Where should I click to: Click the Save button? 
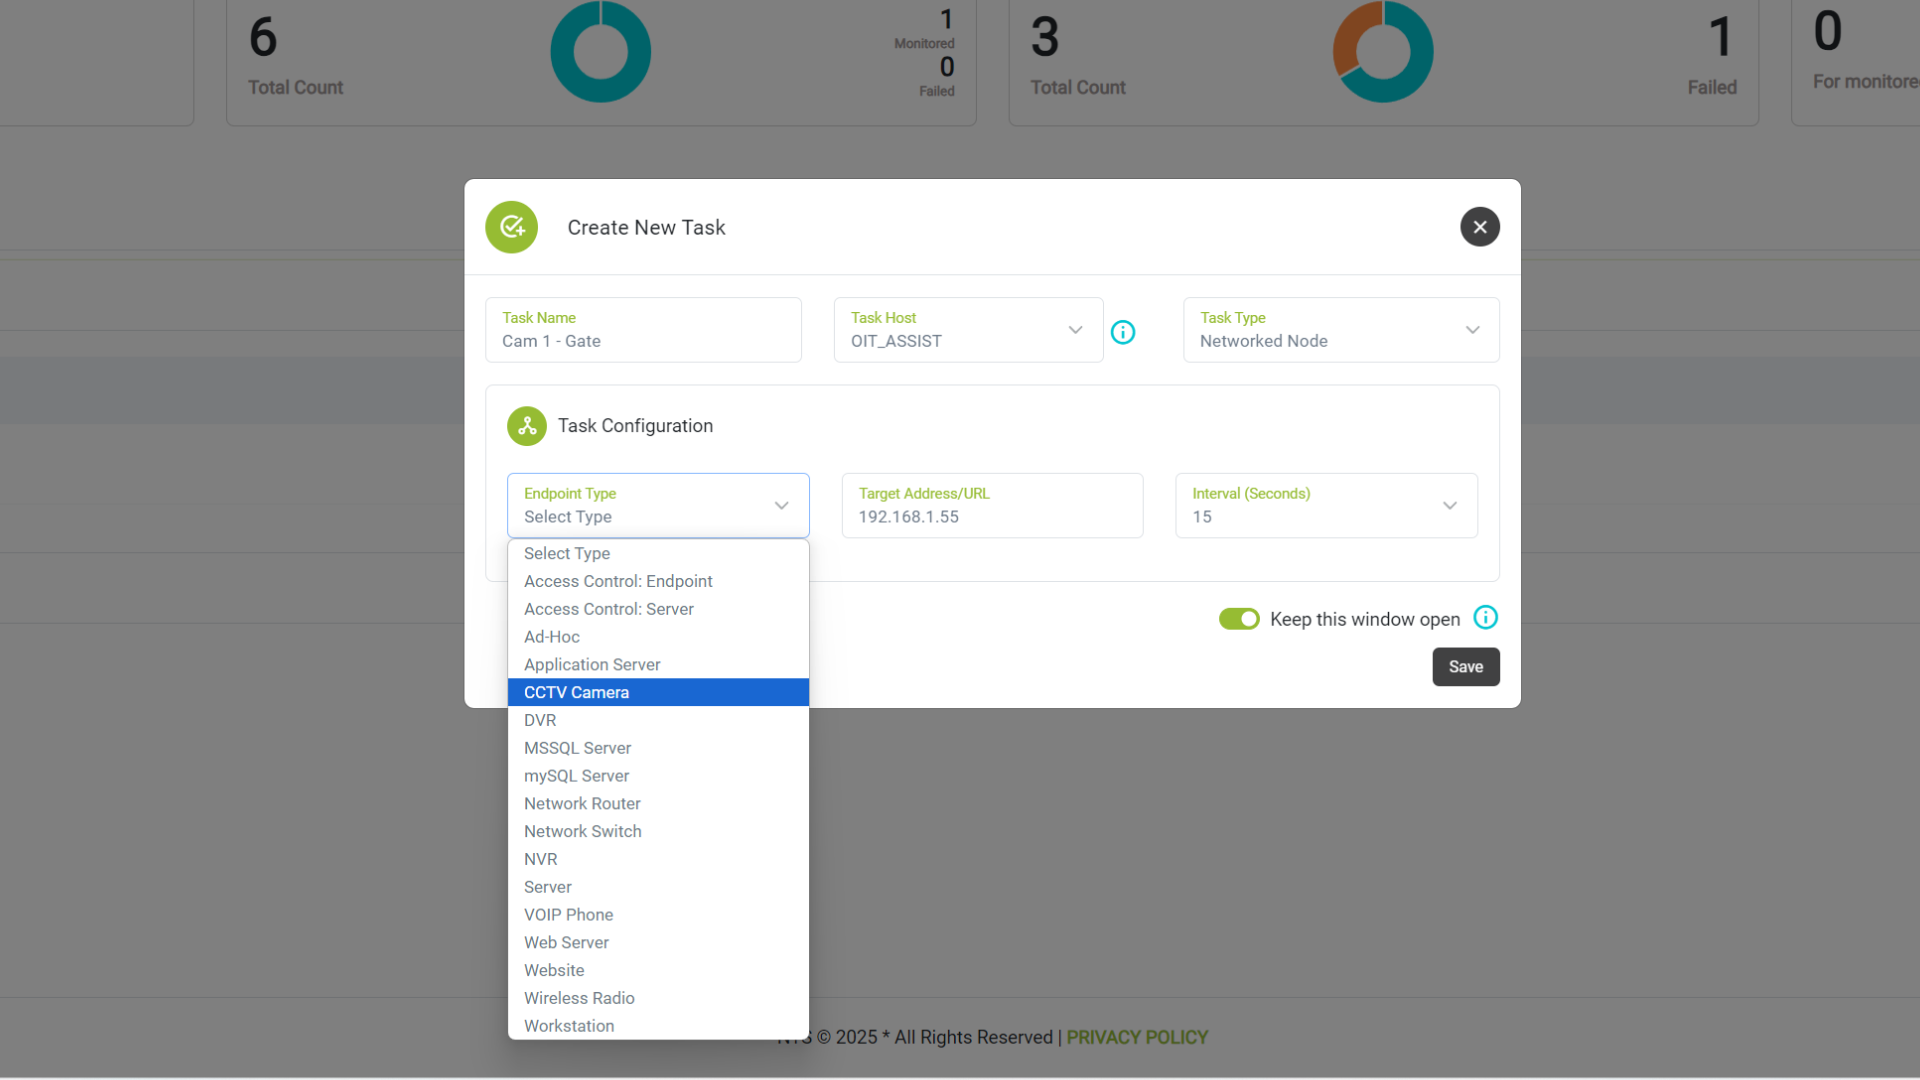coord(1465,666)
